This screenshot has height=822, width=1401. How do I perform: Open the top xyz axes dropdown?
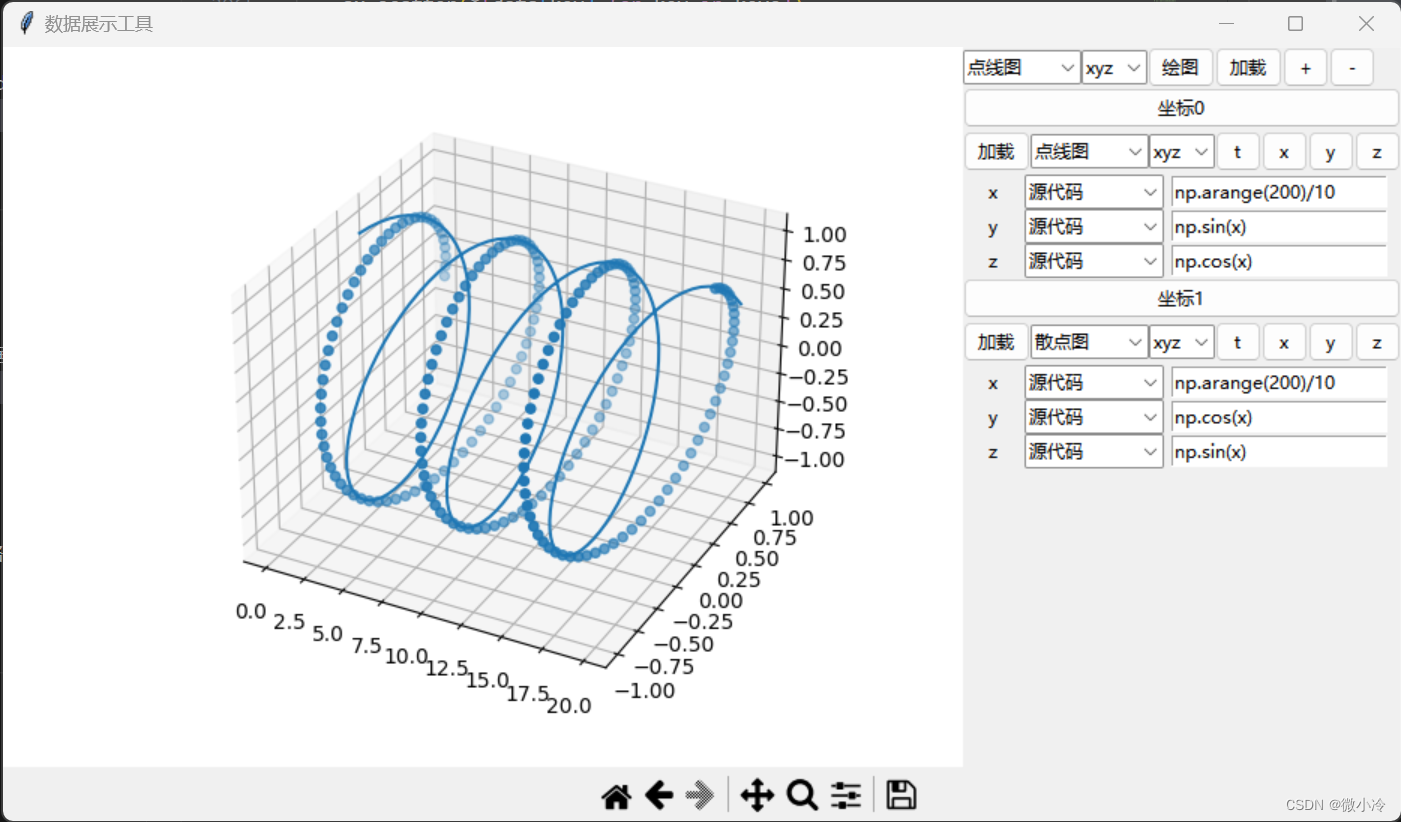pos(1114,67)
